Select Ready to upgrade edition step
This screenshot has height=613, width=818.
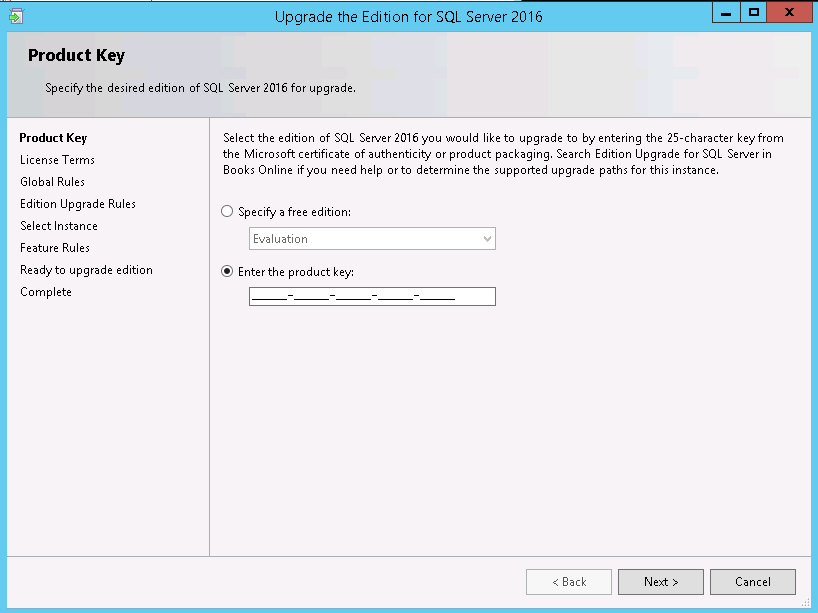pyautogui.click(x=86, y=269)
